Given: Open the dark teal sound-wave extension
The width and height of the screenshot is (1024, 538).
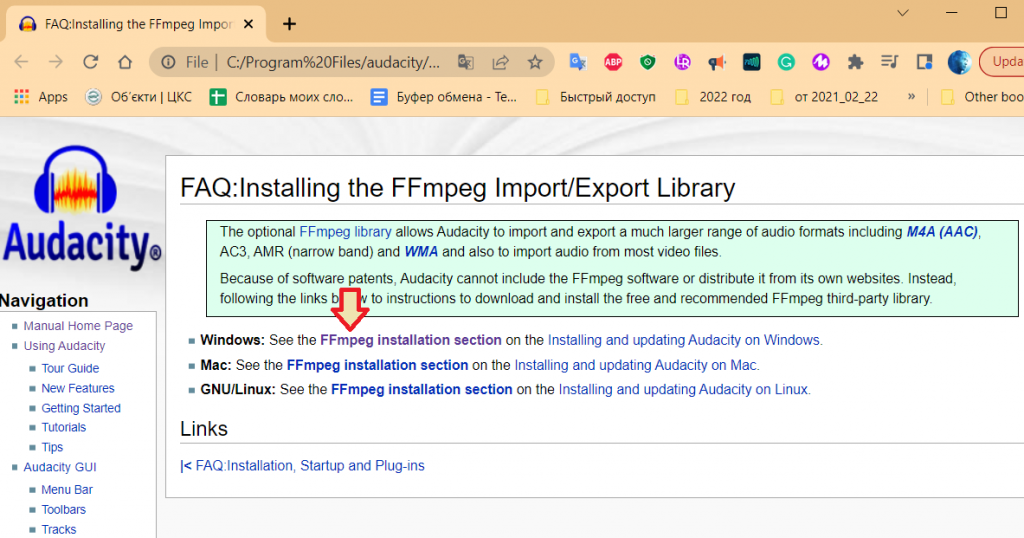Looking at the screenshot, I should coord(752,62).
